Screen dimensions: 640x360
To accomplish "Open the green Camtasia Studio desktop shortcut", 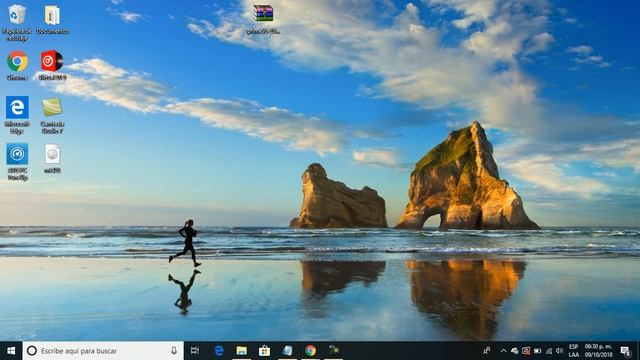I will [x=52, y=115].
